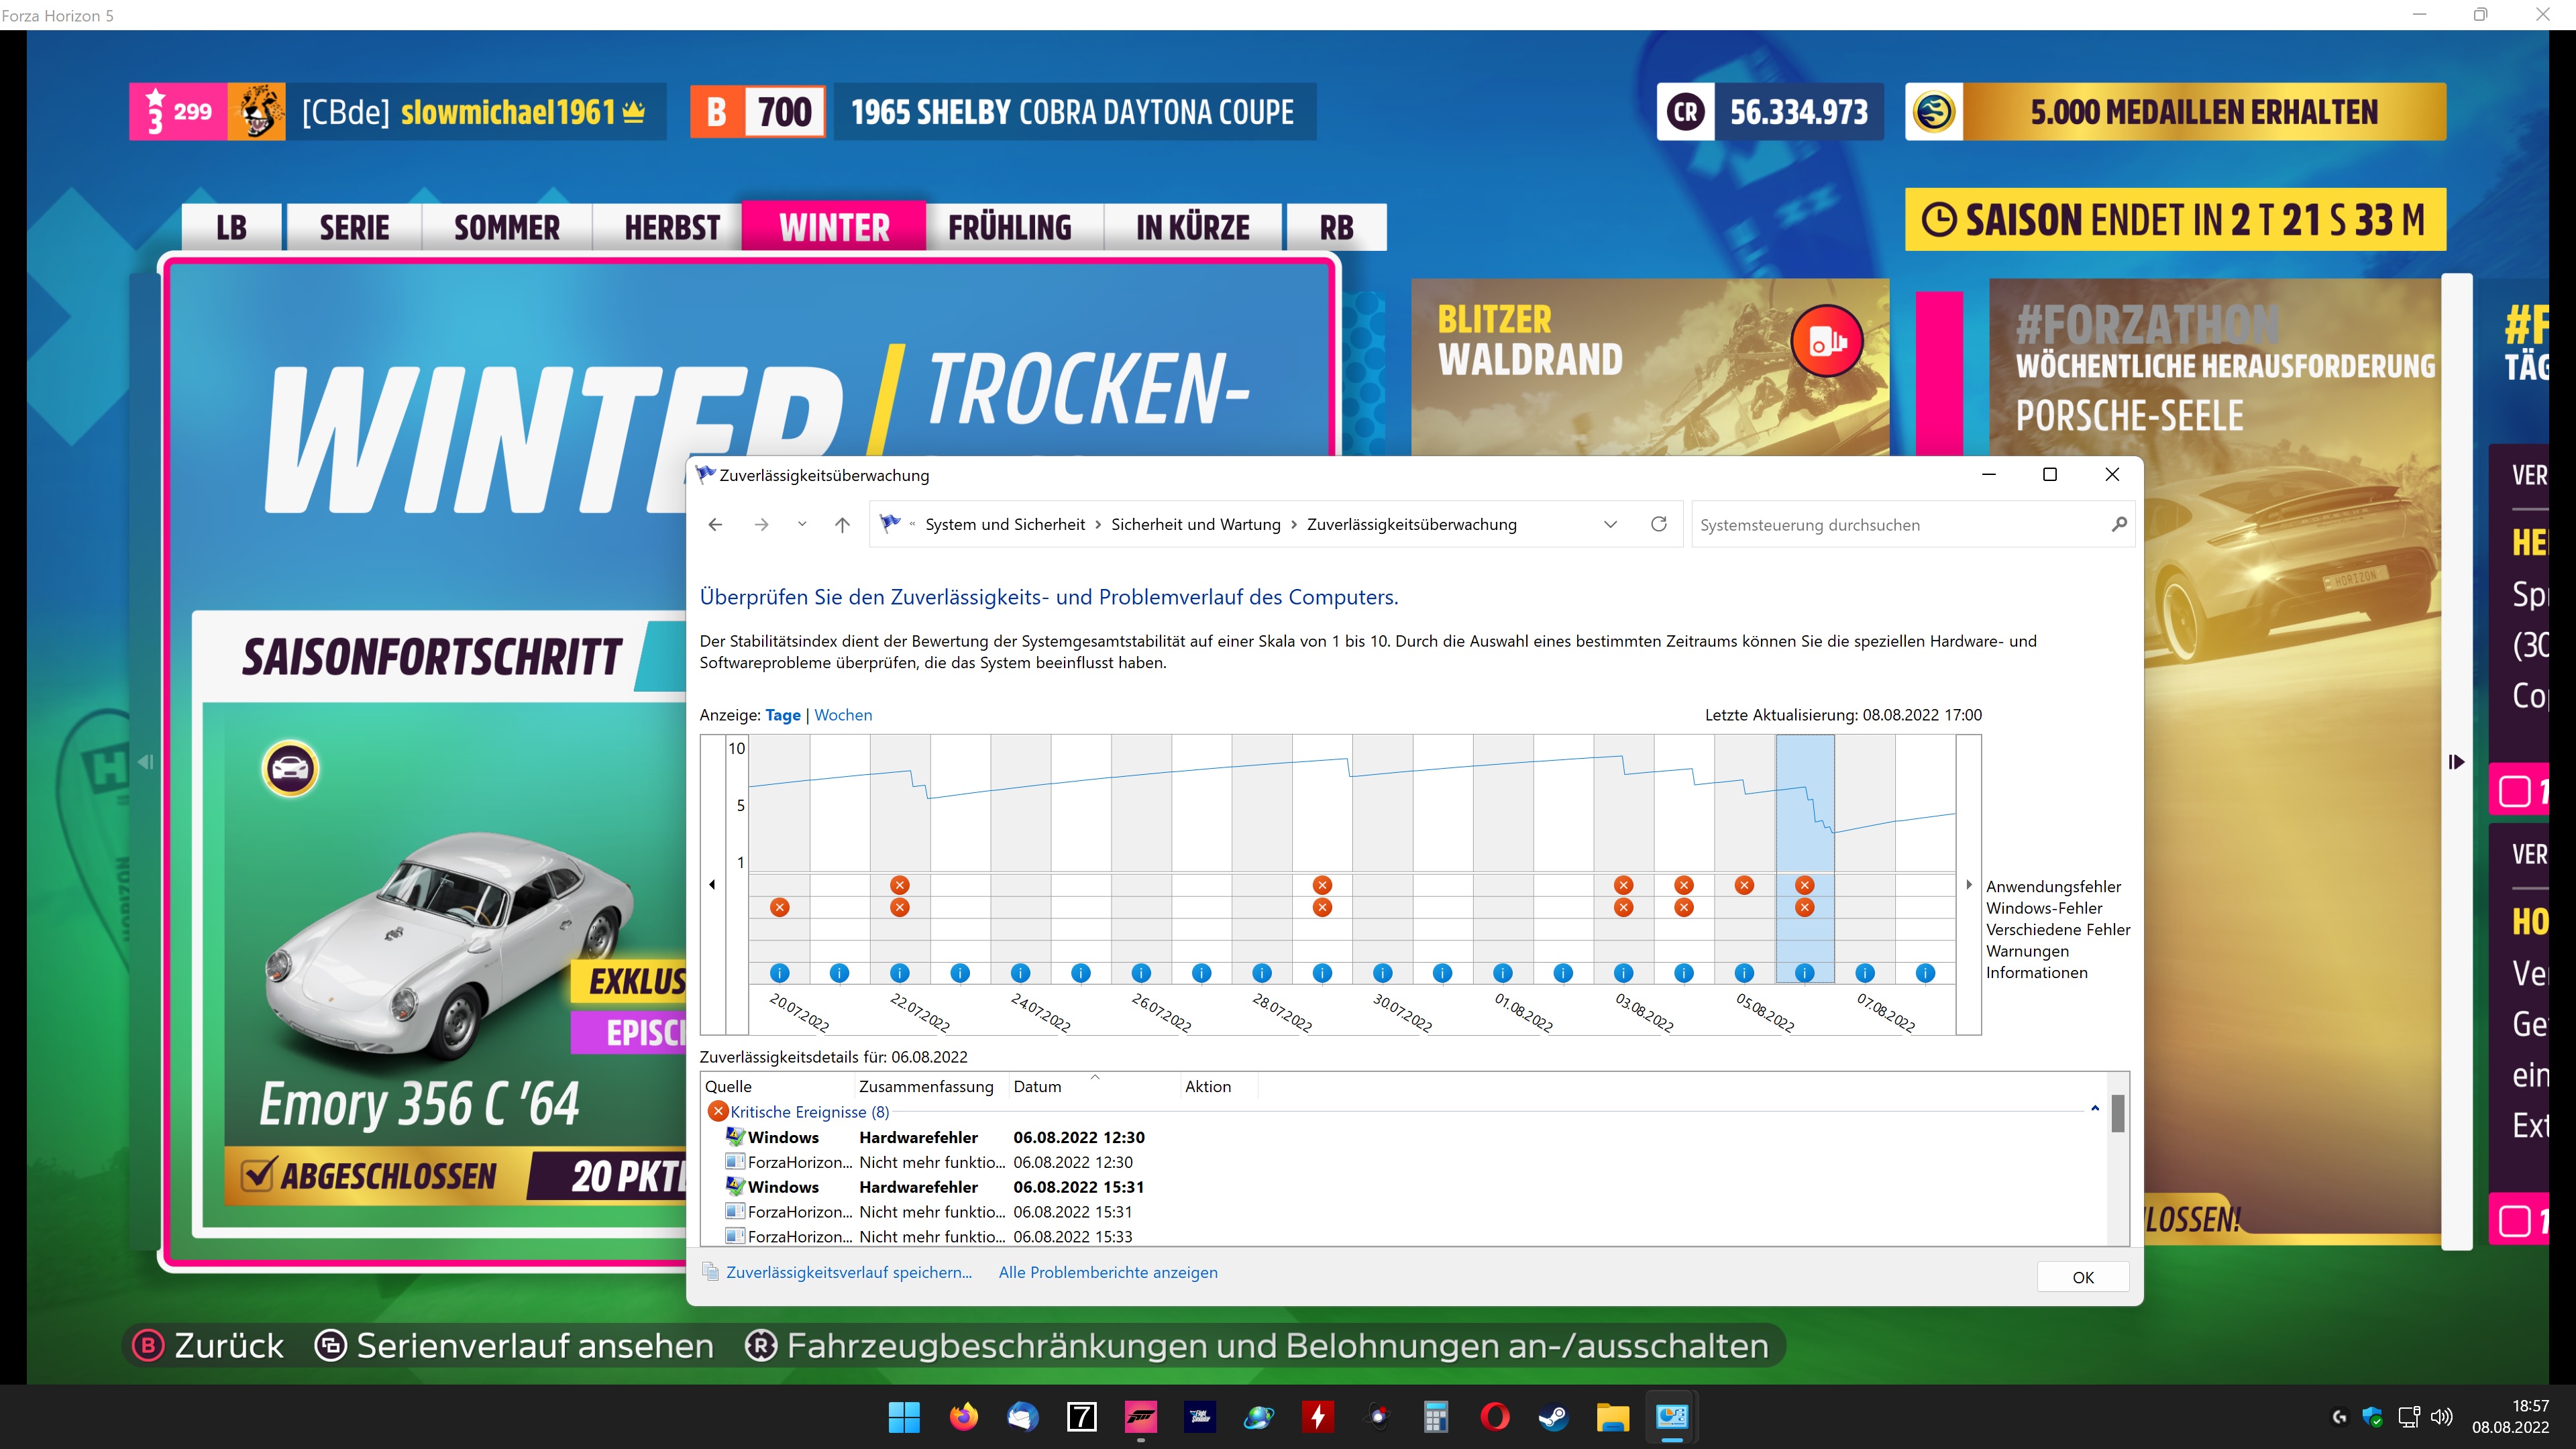Click the Opera browser taskbar icon

[1494, 1417]
